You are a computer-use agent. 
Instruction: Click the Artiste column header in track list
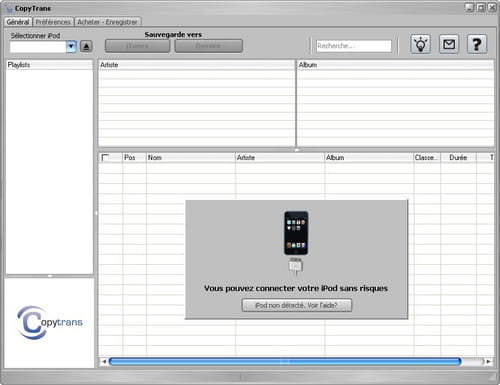(280, 157)
